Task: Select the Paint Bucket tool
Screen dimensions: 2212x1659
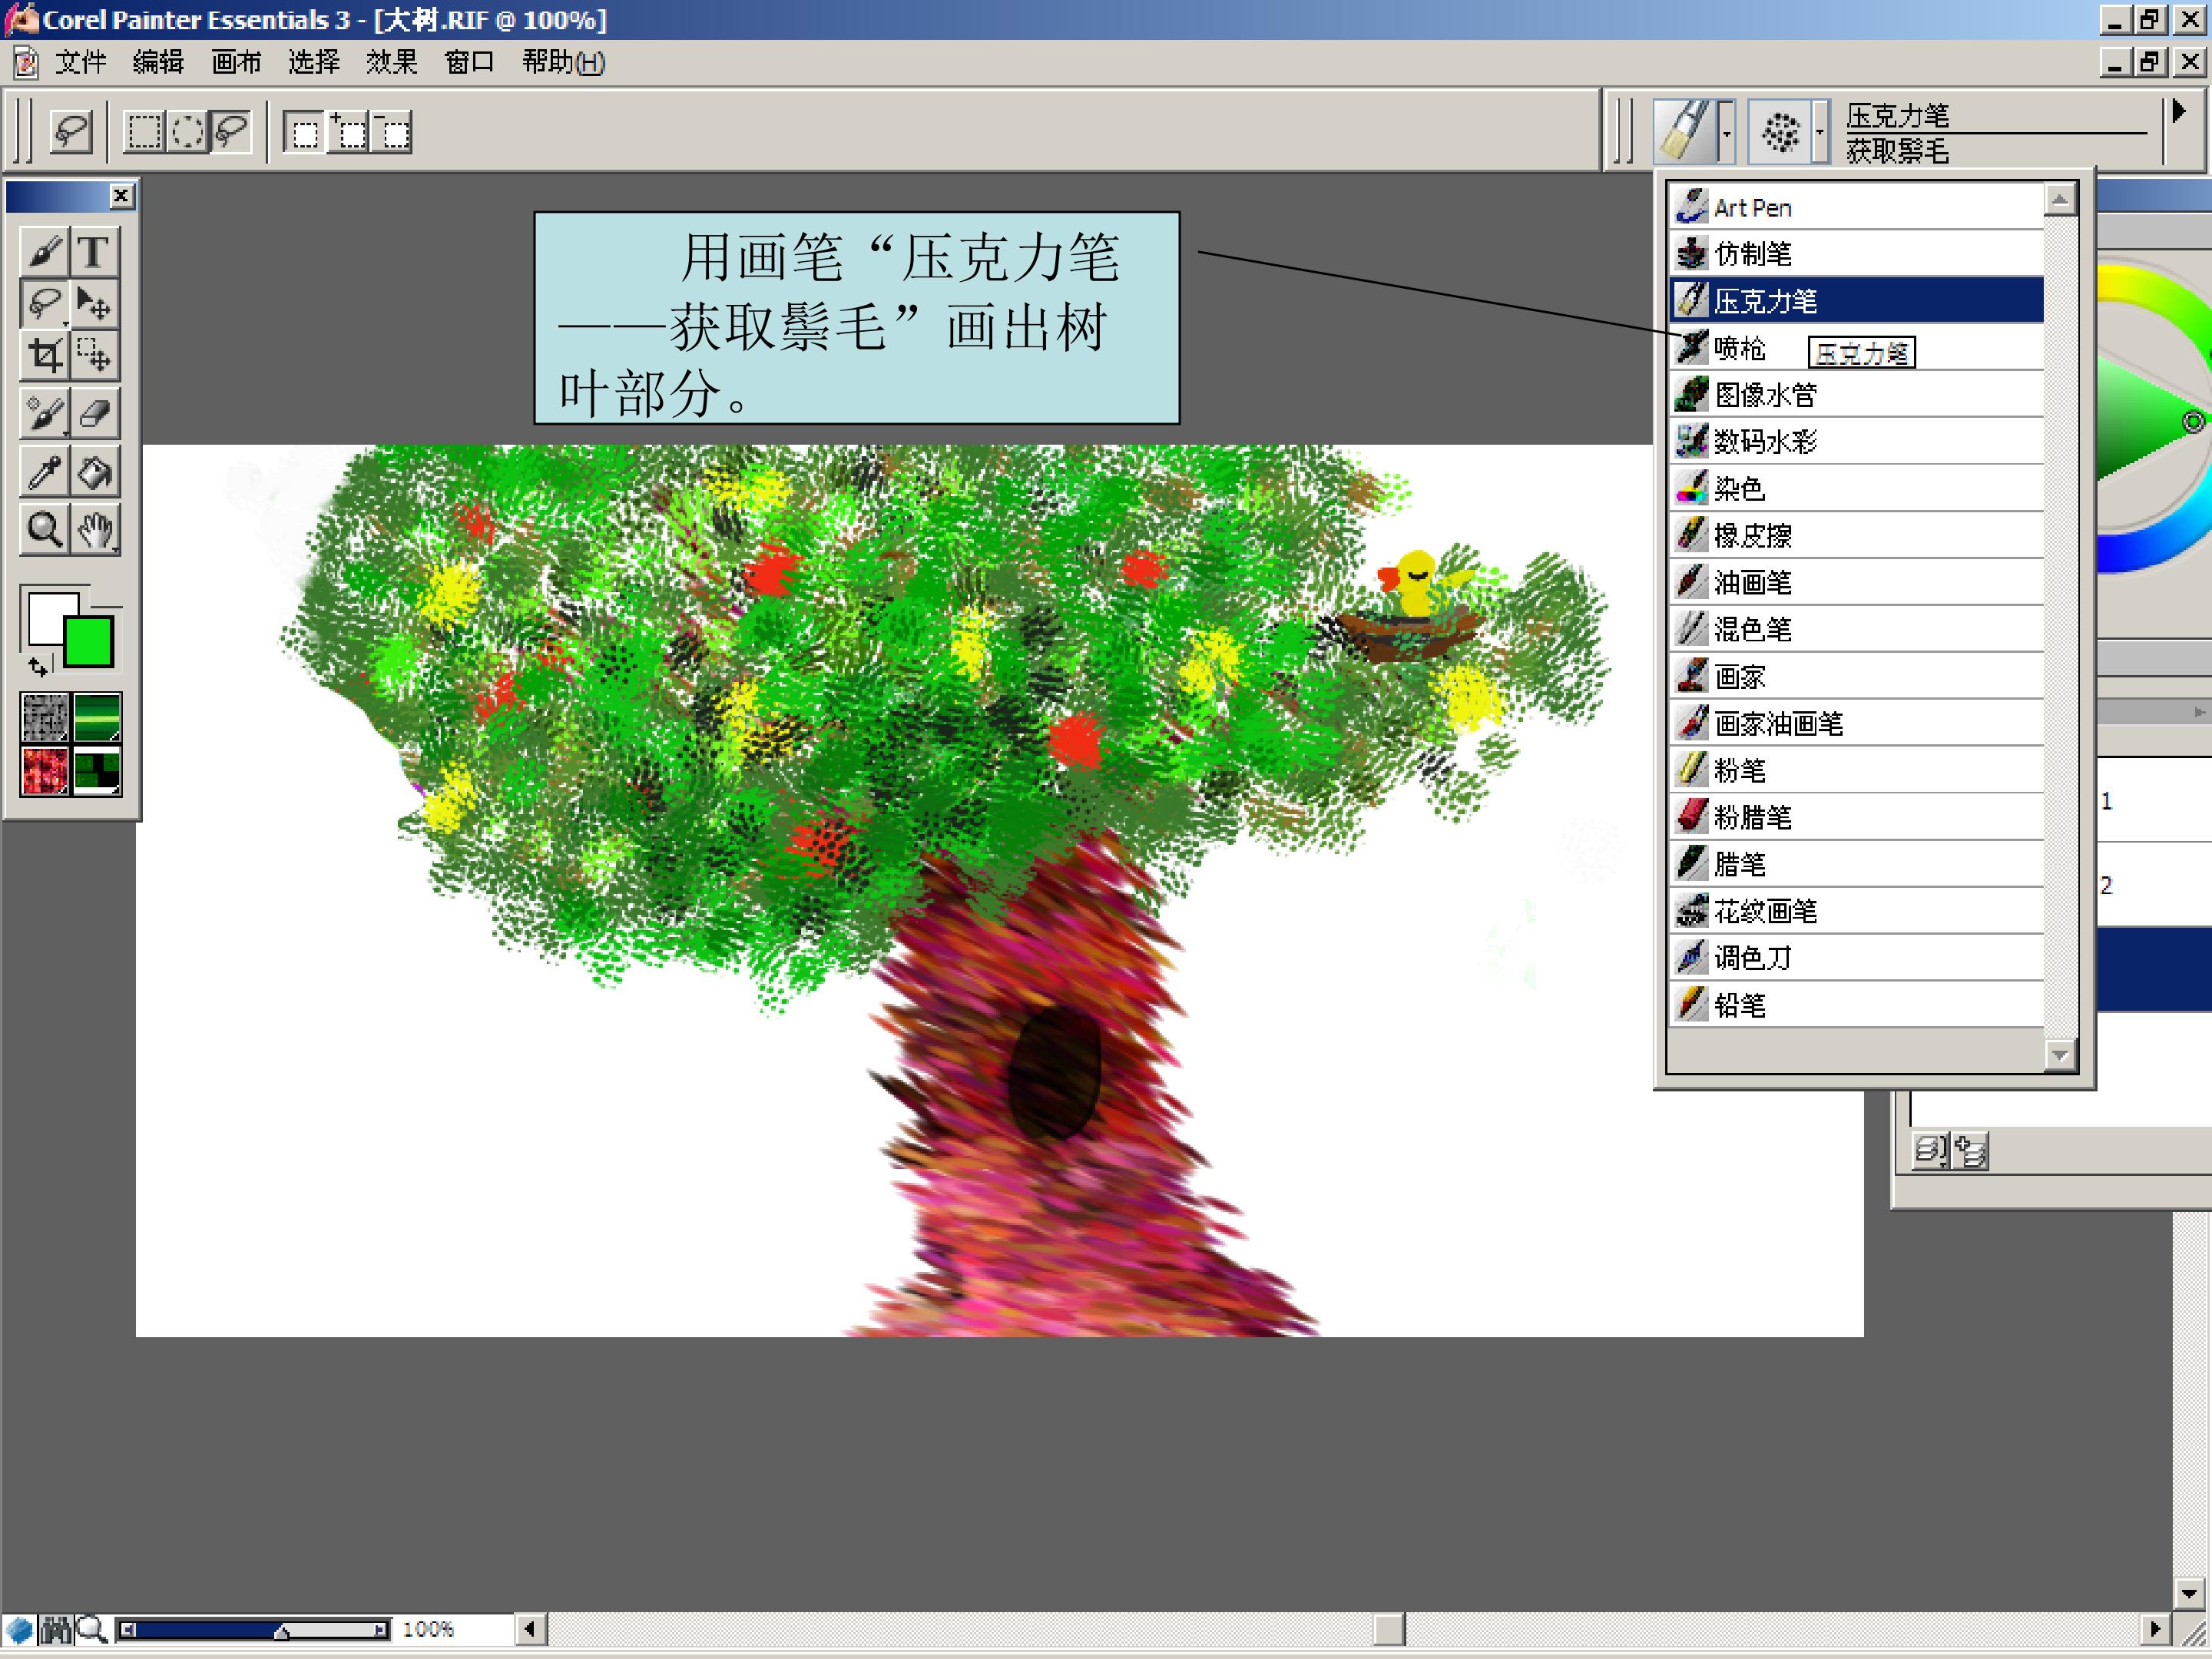Action: pos(94,472)
